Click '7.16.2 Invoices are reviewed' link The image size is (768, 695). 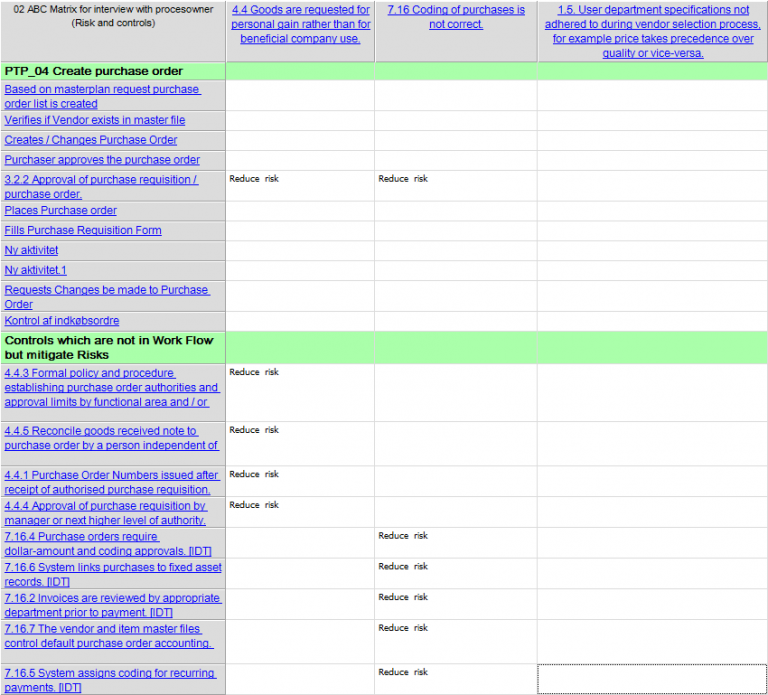[113, 605]
